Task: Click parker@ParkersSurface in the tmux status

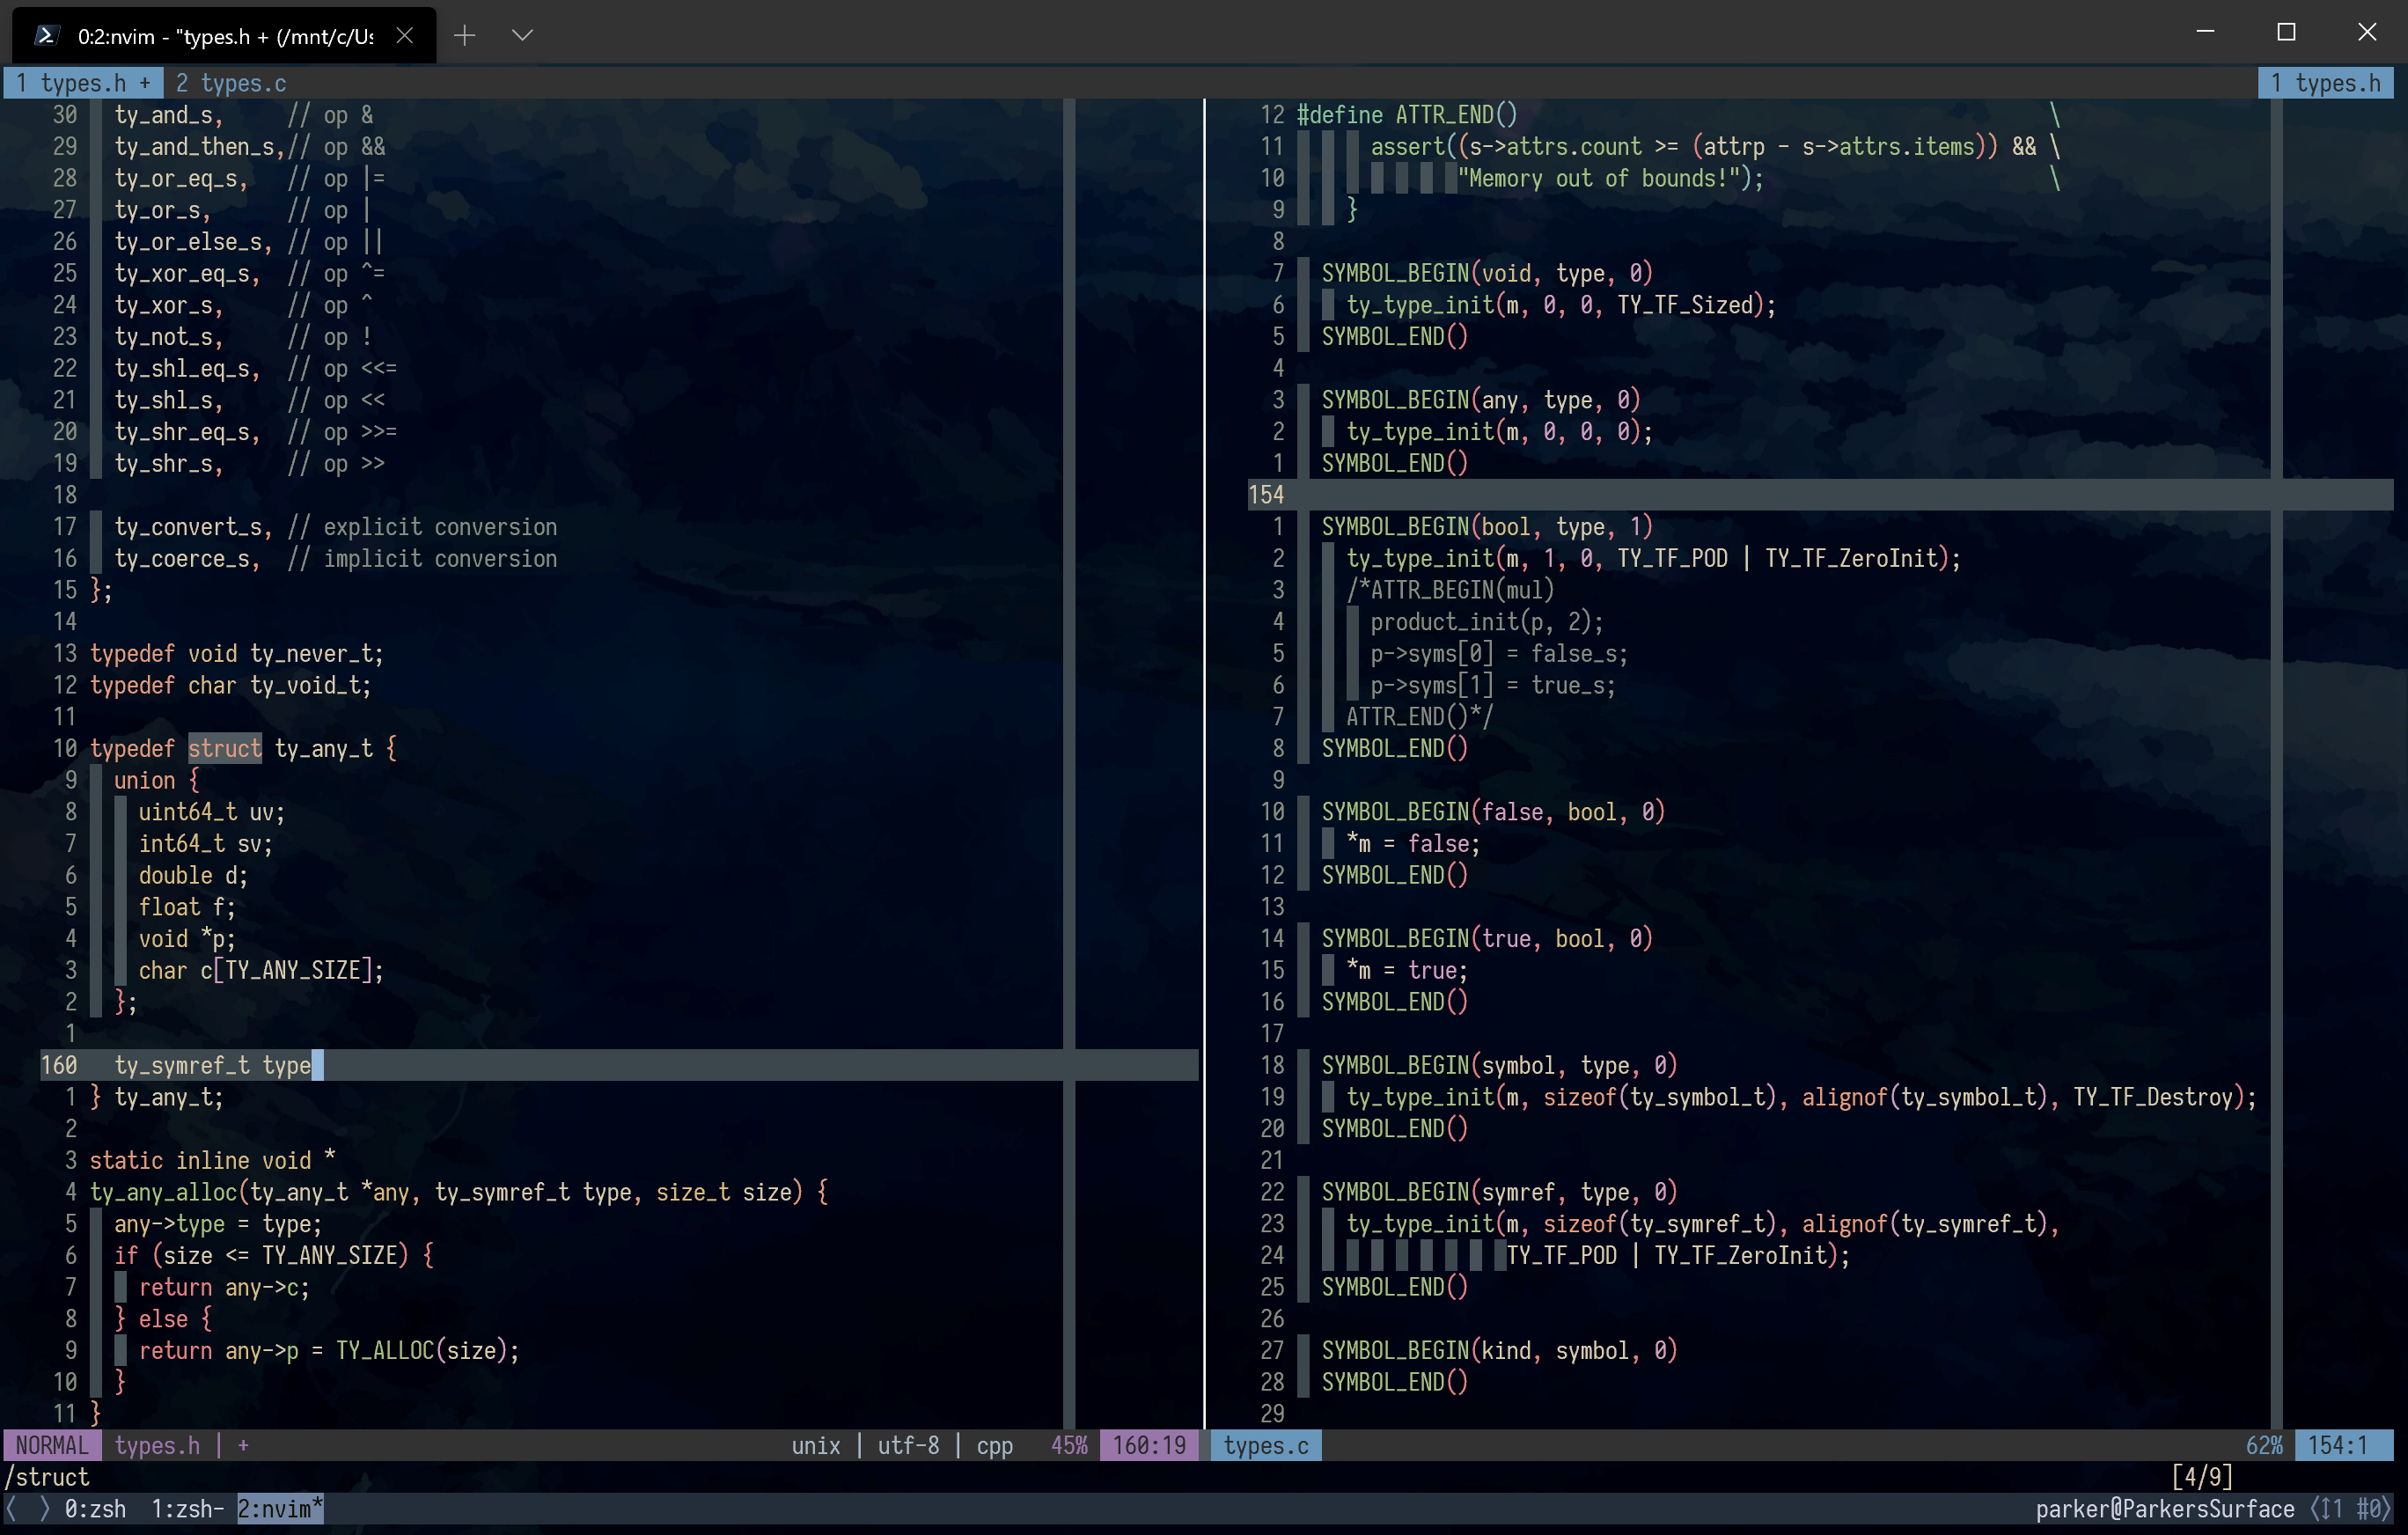Action: tap(2165, 1508)
